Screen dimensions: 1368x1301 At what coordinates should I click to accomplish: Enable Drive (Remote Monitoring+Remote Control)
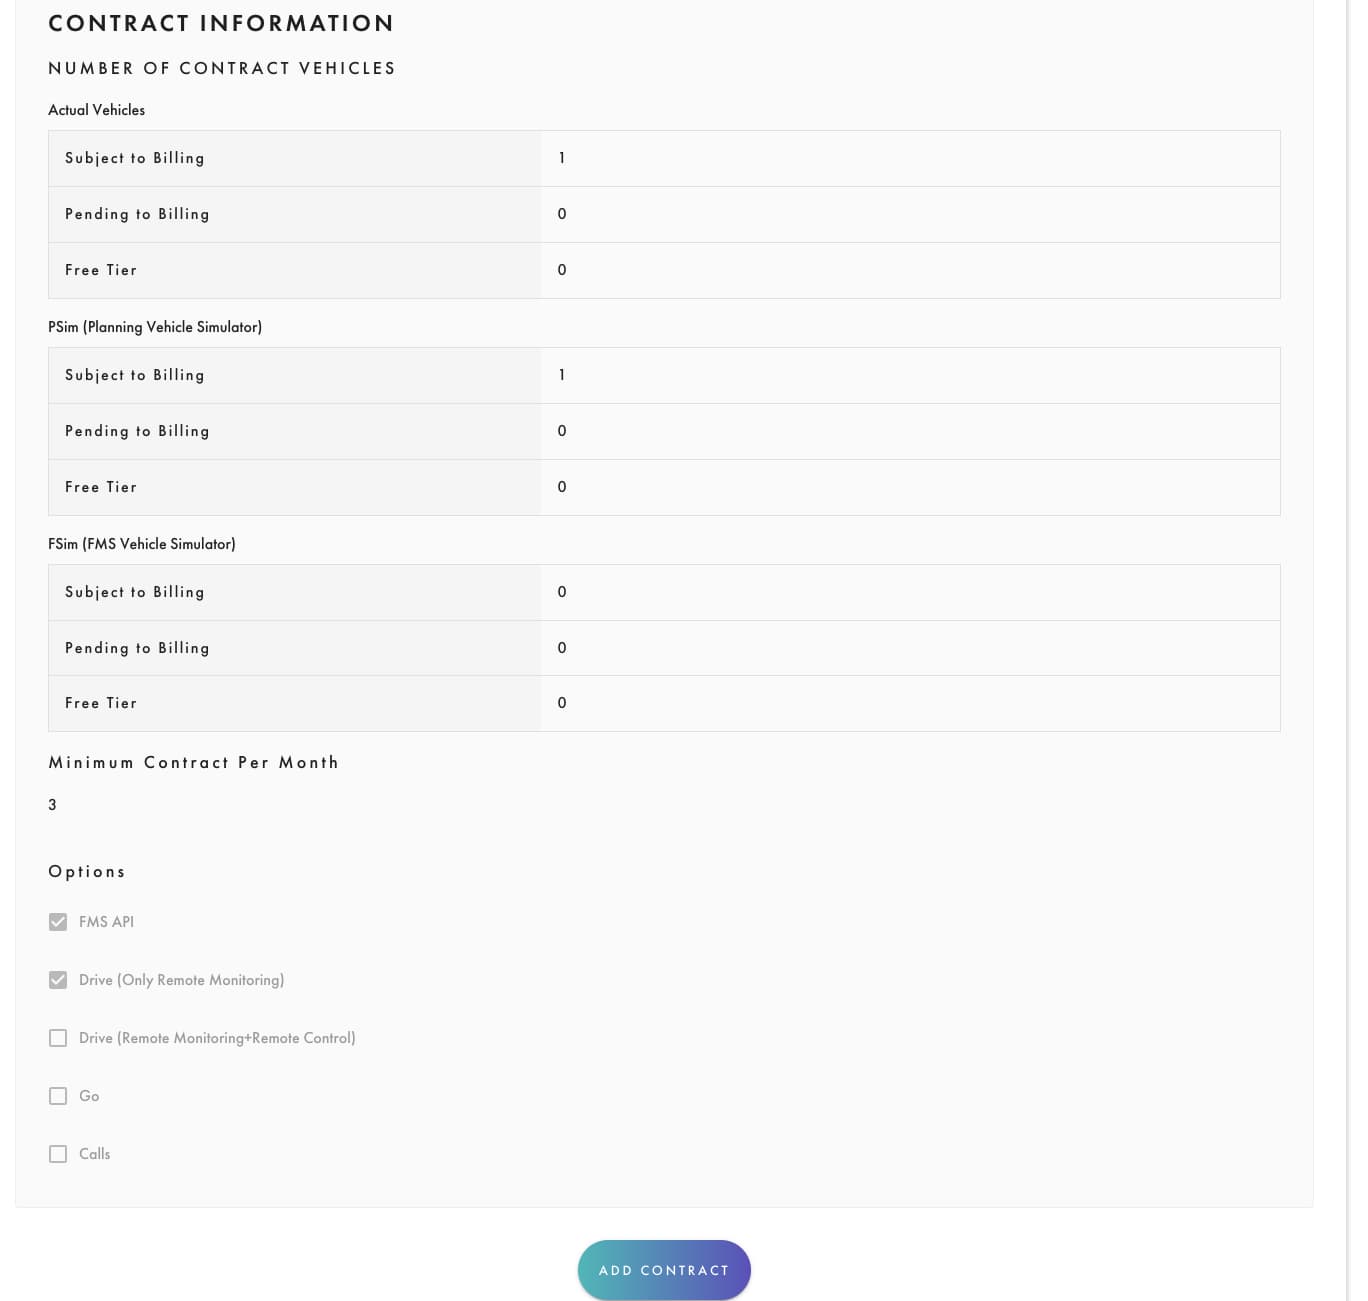[58, 1038]
